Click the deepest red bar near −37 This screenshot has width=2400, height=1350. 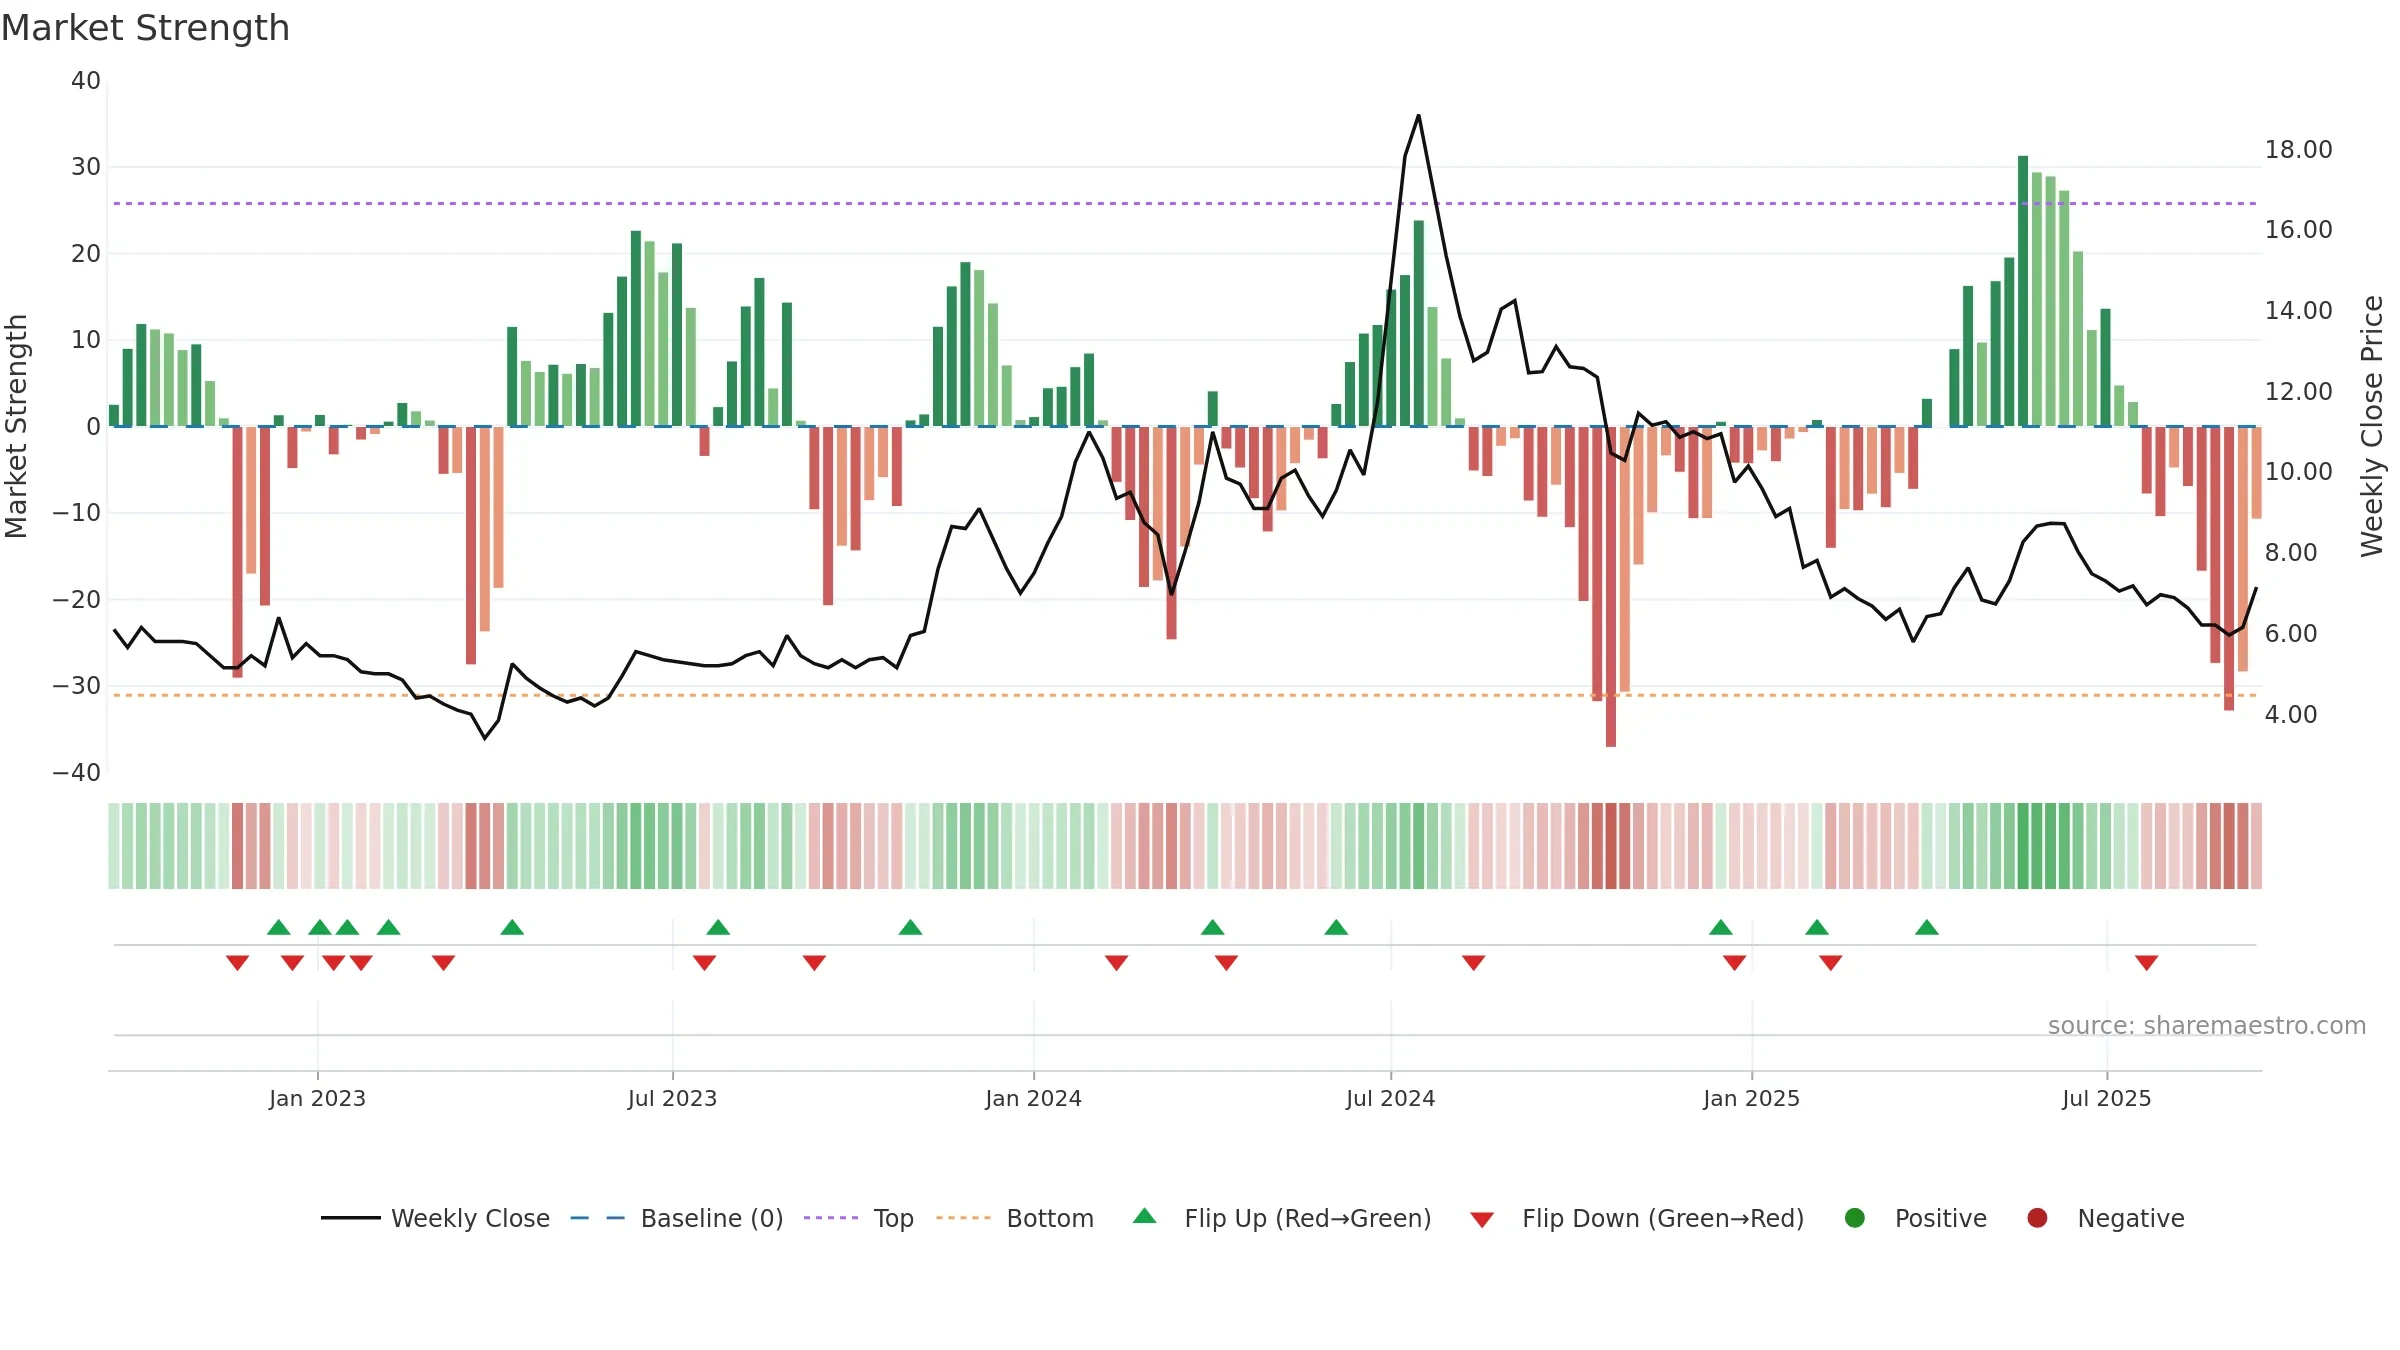pyautogui.click(x=1611, y=587)
